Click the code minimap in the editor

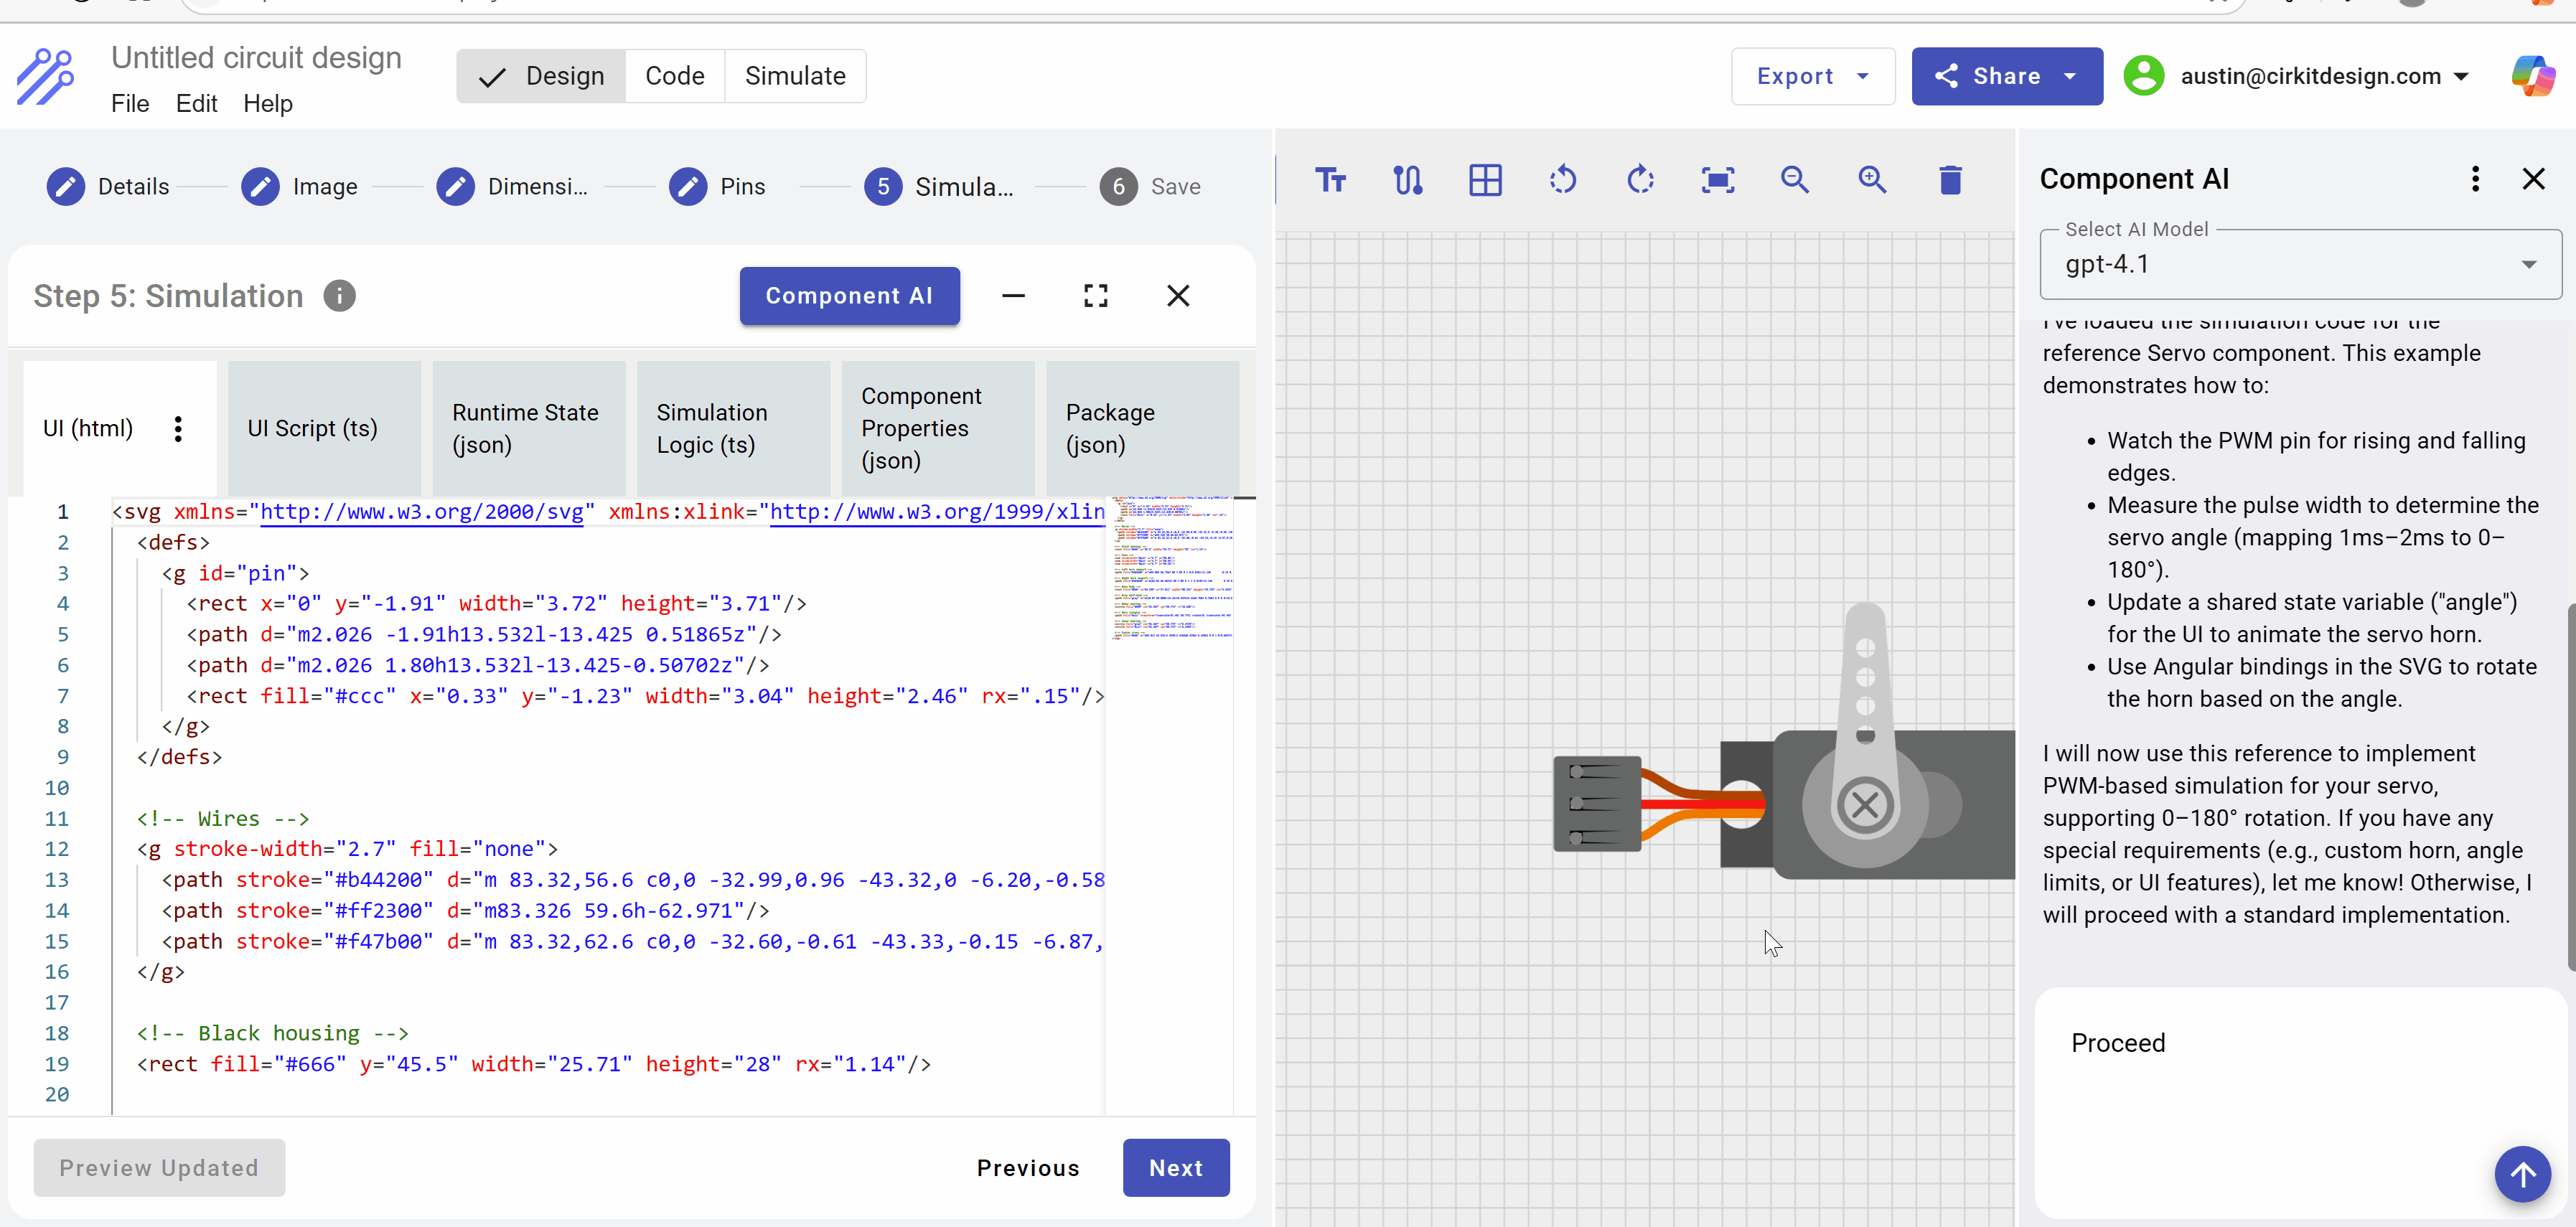(1171, 568)
